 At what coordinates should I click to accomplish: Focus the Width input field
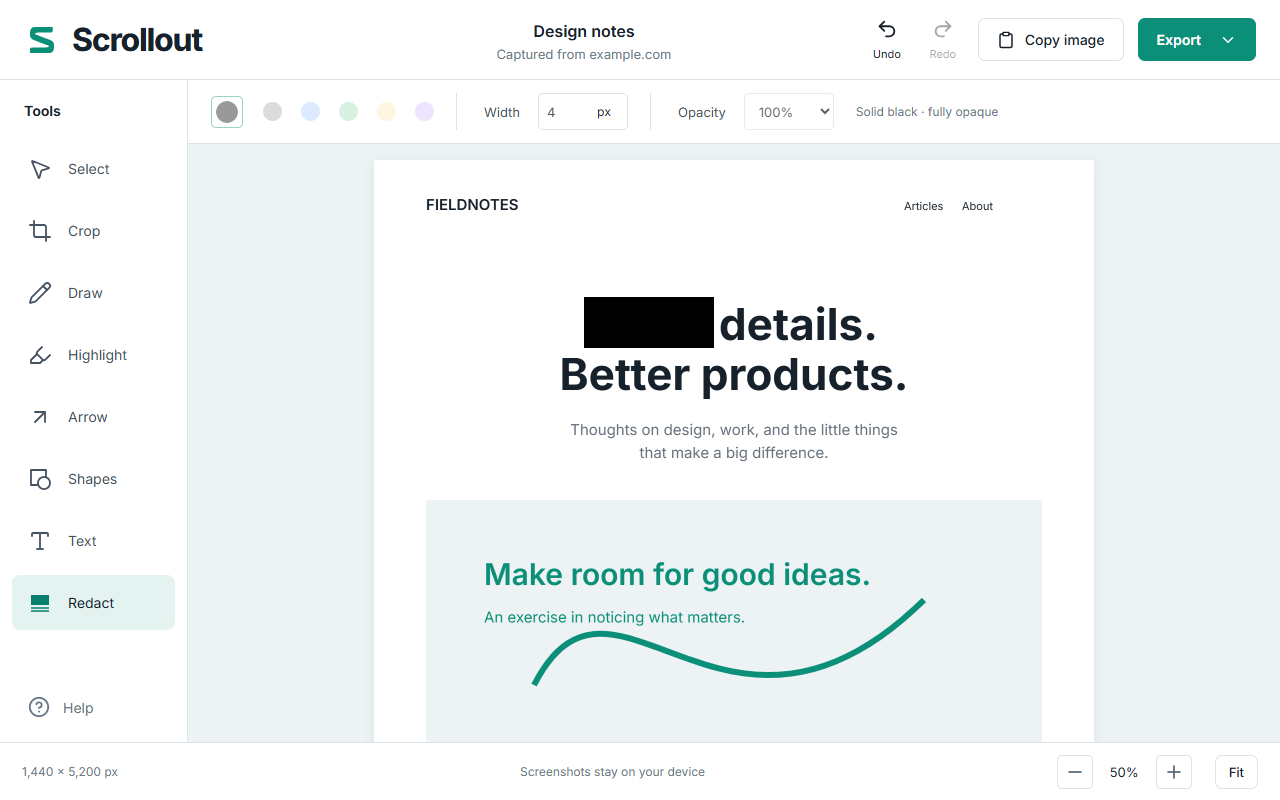point(583,112)
